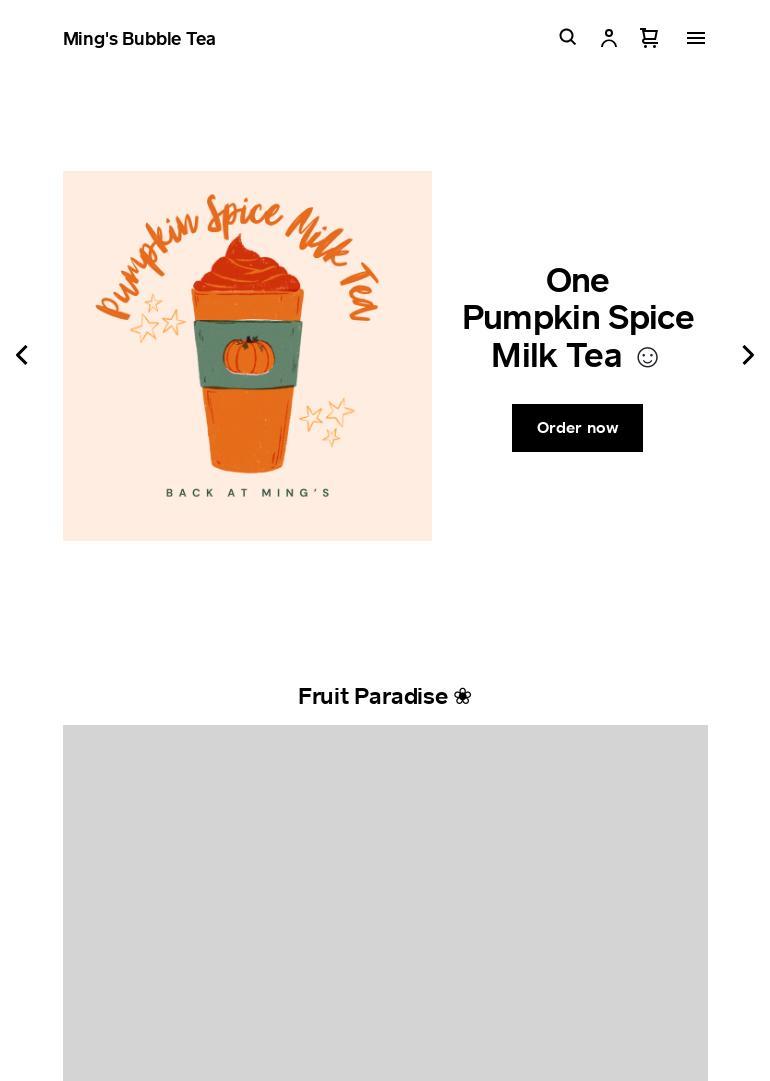Image resolution: width=770 pixels, height=1081 pixels.
Task: Click the One Pumpkin Spice Milk Tea headline
Action: pyautogui.click(x=578, y=318)
